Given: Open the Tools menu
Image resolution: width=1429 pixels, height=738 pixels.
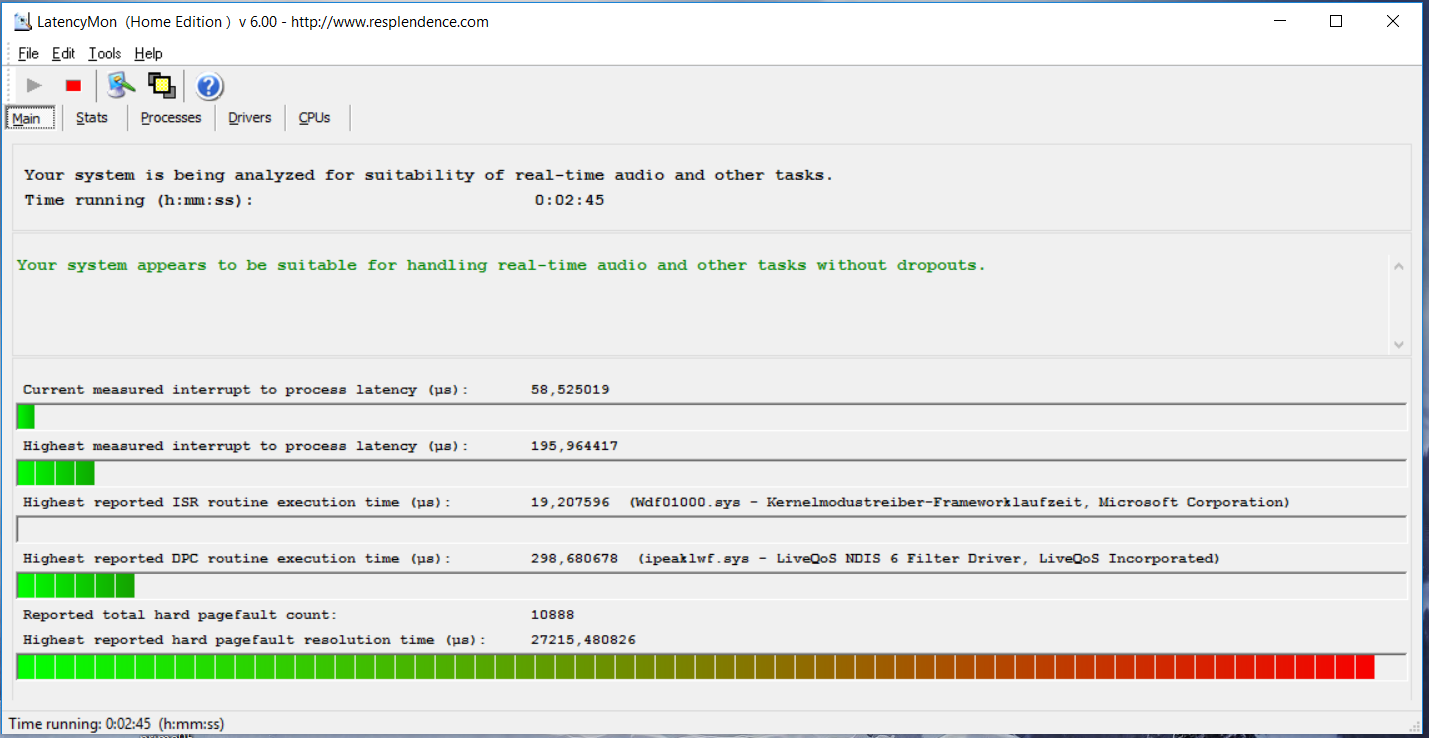Looking at the screenshot, I should pos(104,54).
